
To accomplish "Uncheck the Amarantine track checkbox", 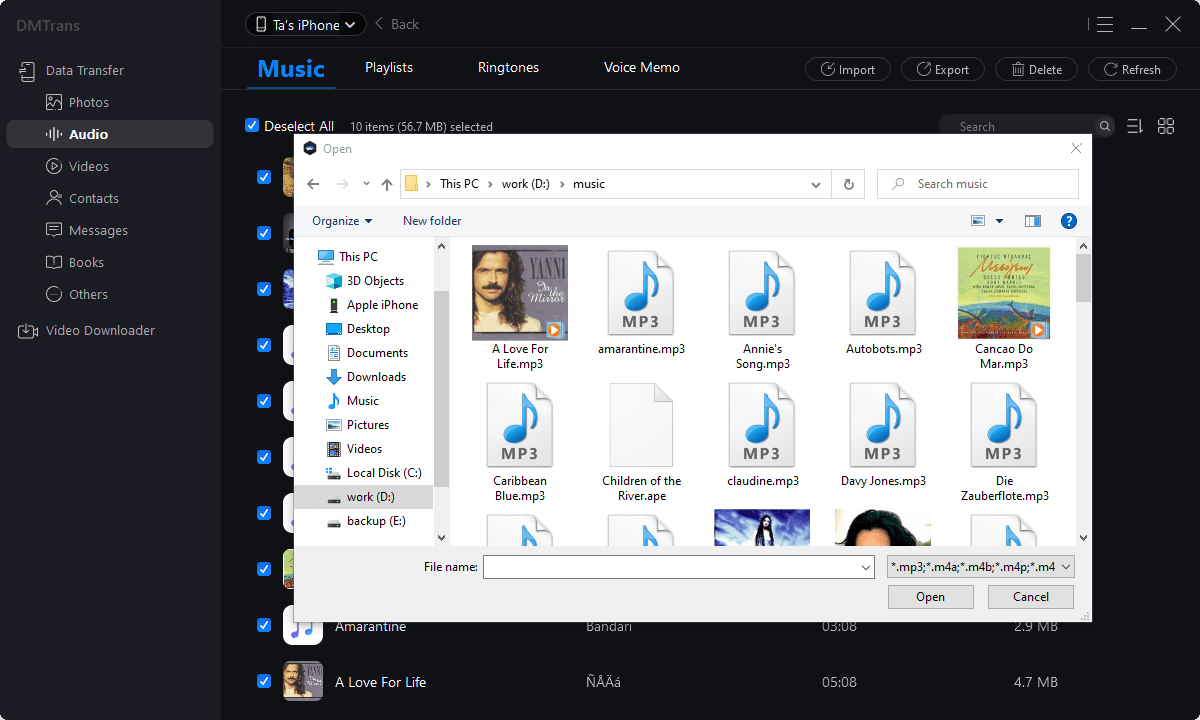I will coord(264,625).
